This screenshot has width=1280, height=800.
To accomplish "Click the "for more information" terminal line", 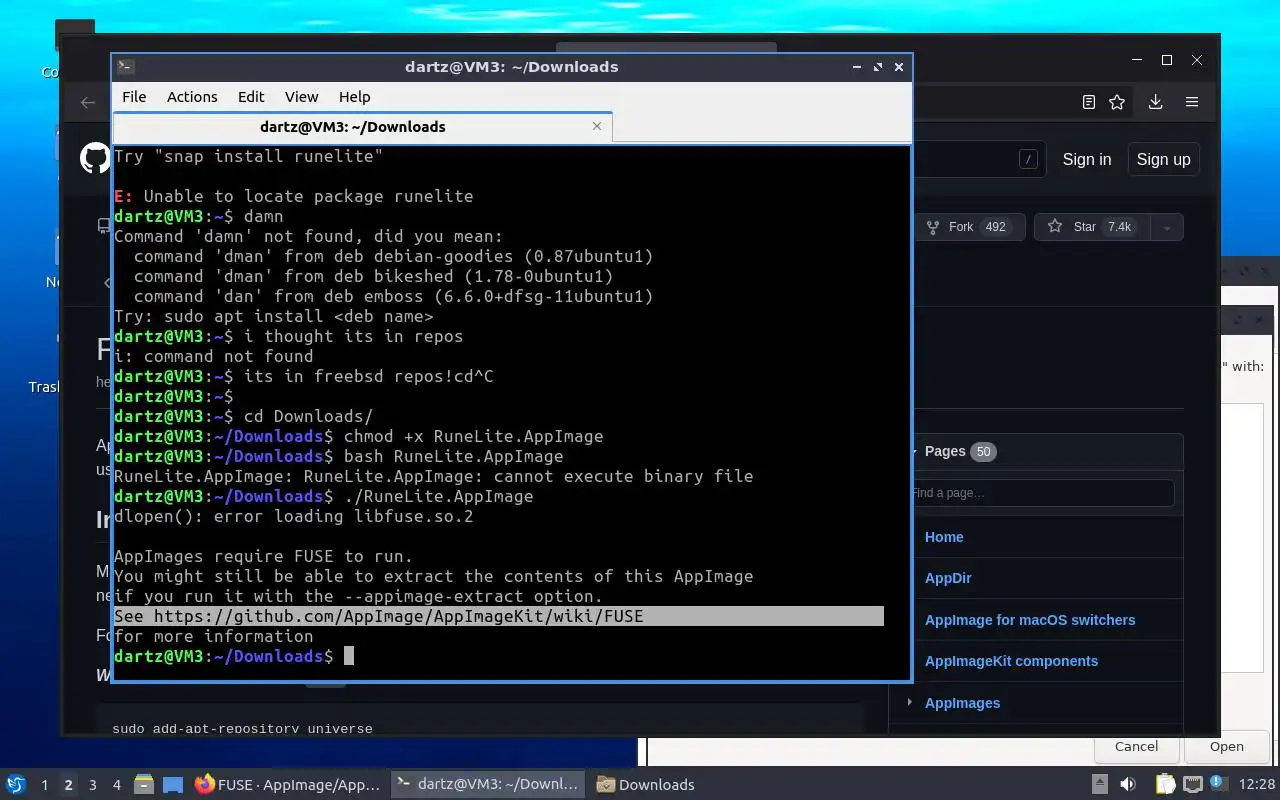I will click(213, 636).
